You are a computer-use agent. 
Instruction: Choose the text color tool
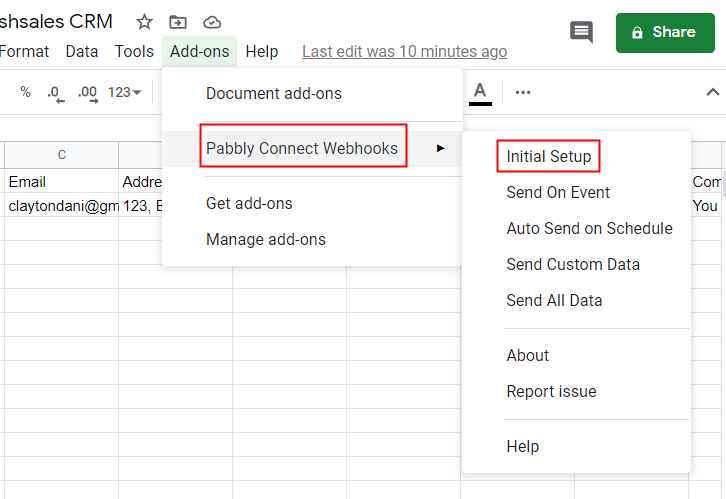pyautogui.click(x=480, y=92)
